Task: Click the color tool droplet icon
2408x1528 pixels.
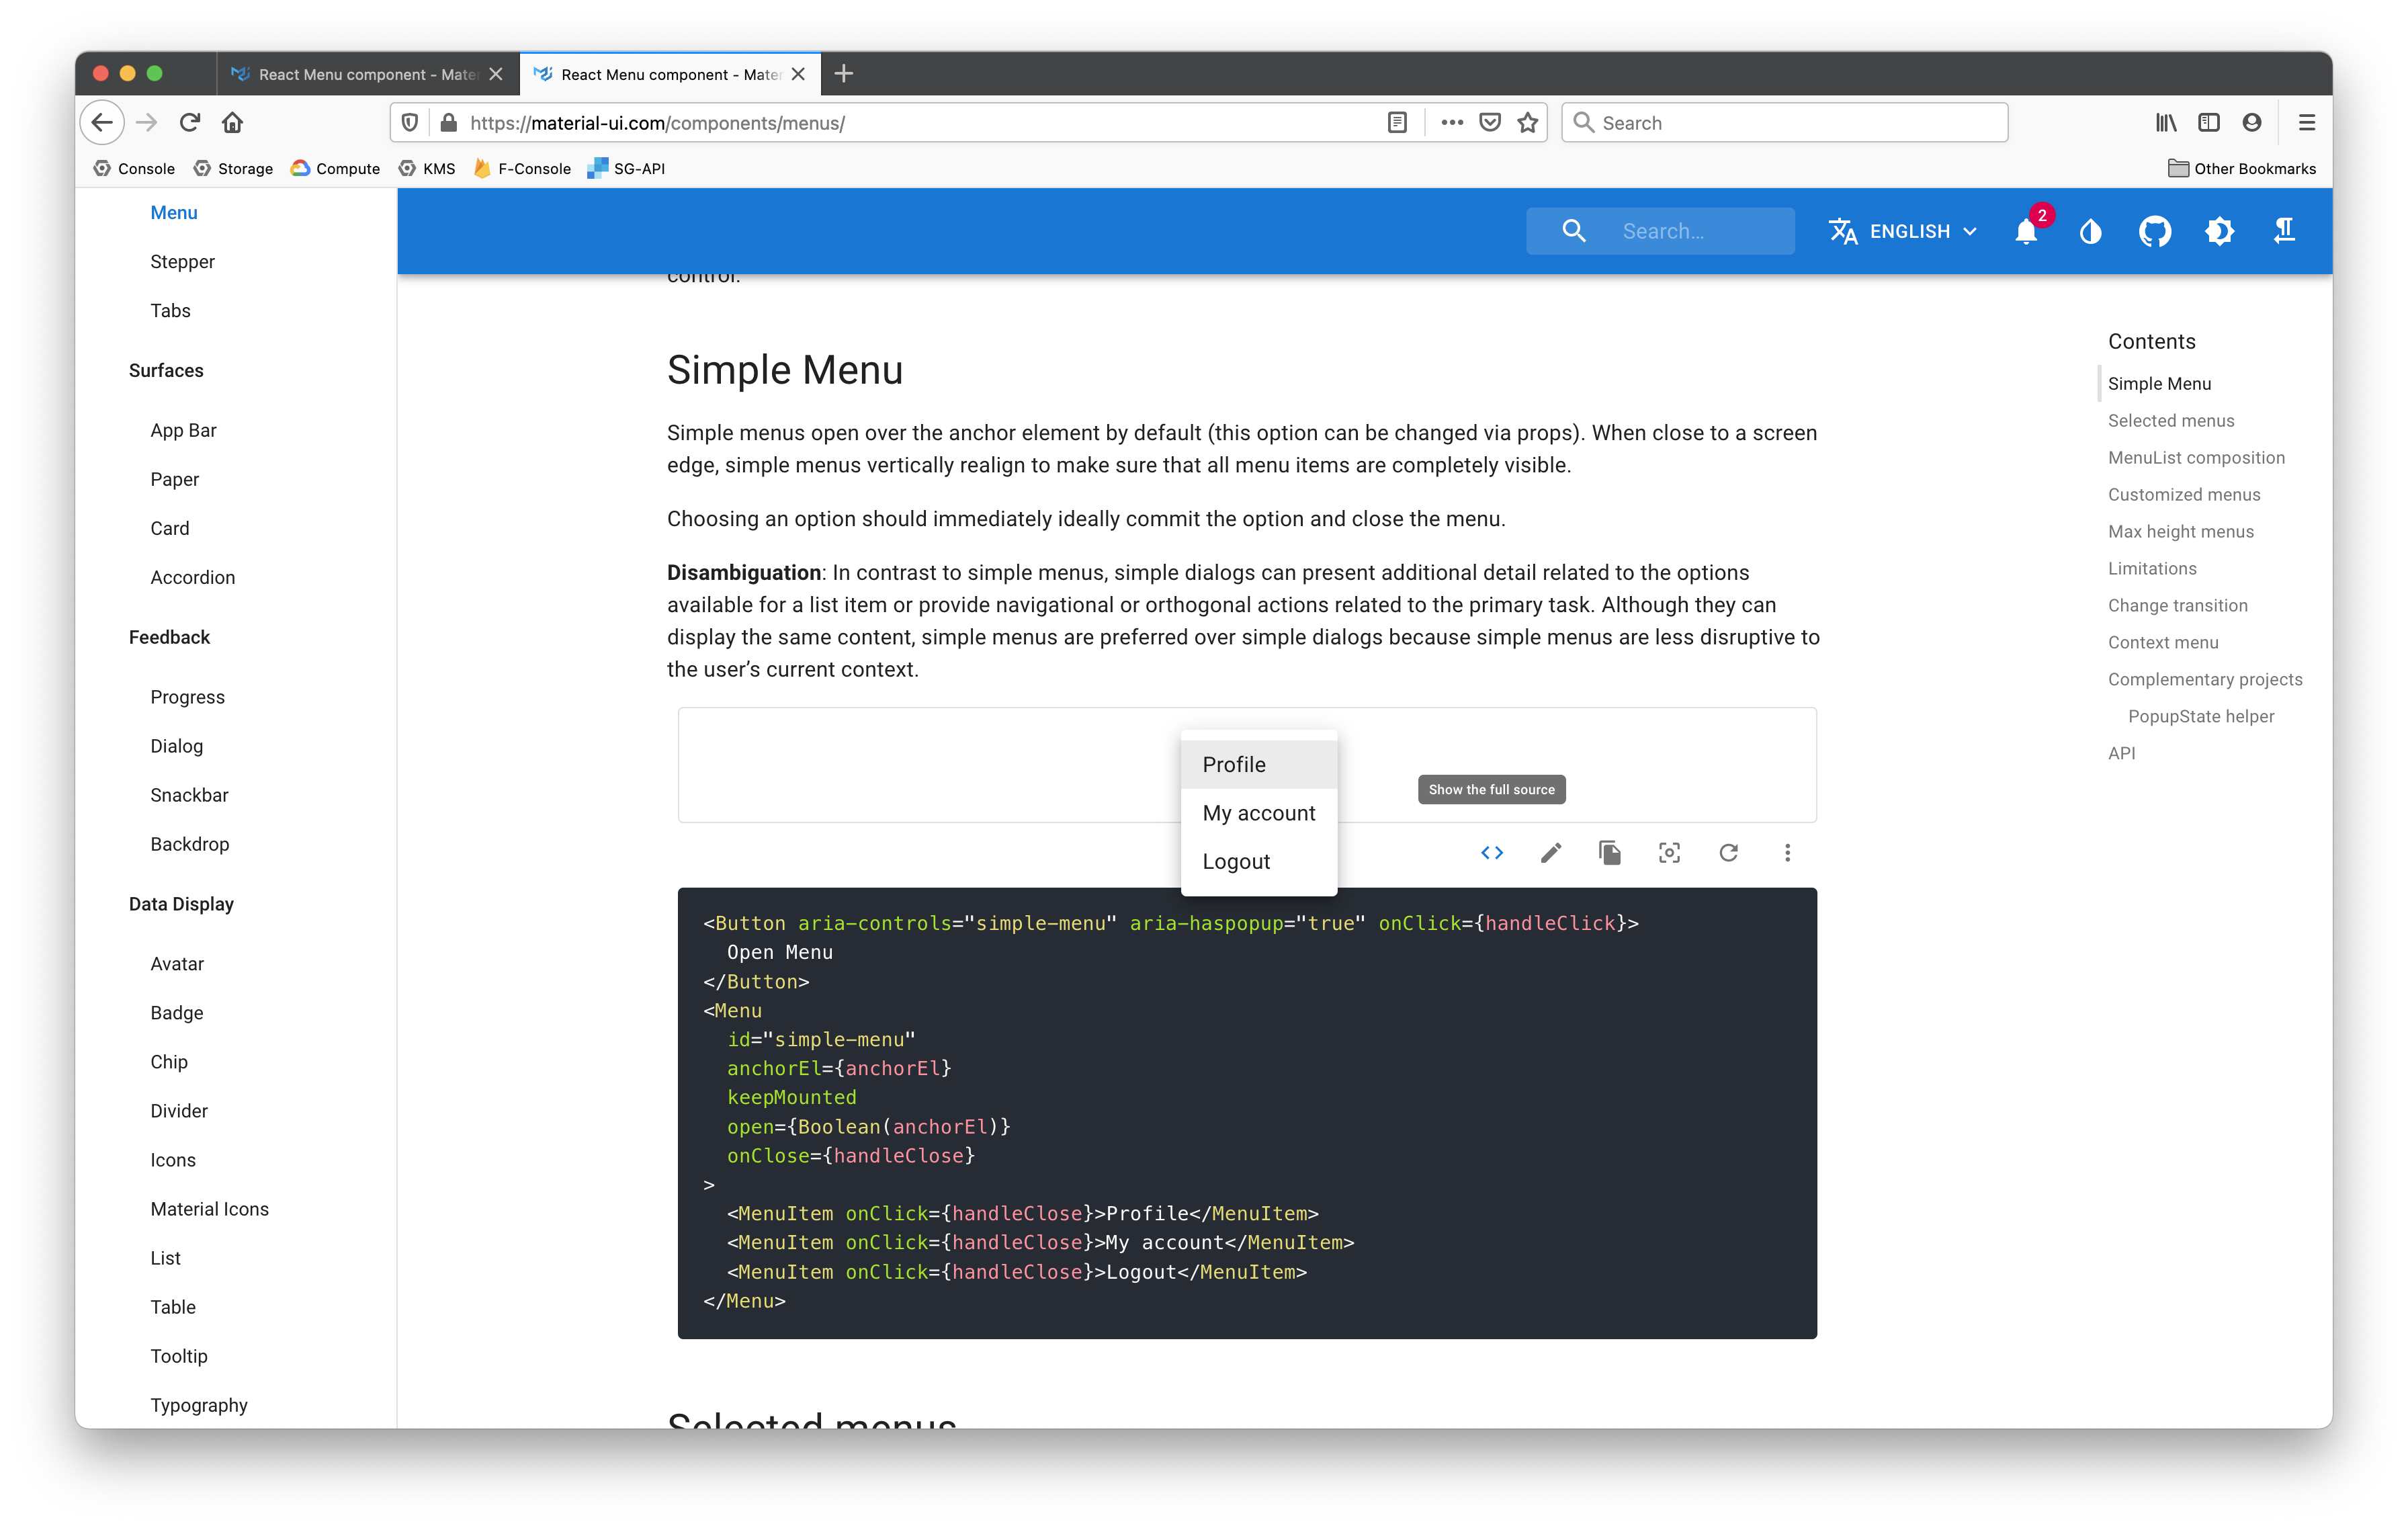Action: coord(2090,232)
